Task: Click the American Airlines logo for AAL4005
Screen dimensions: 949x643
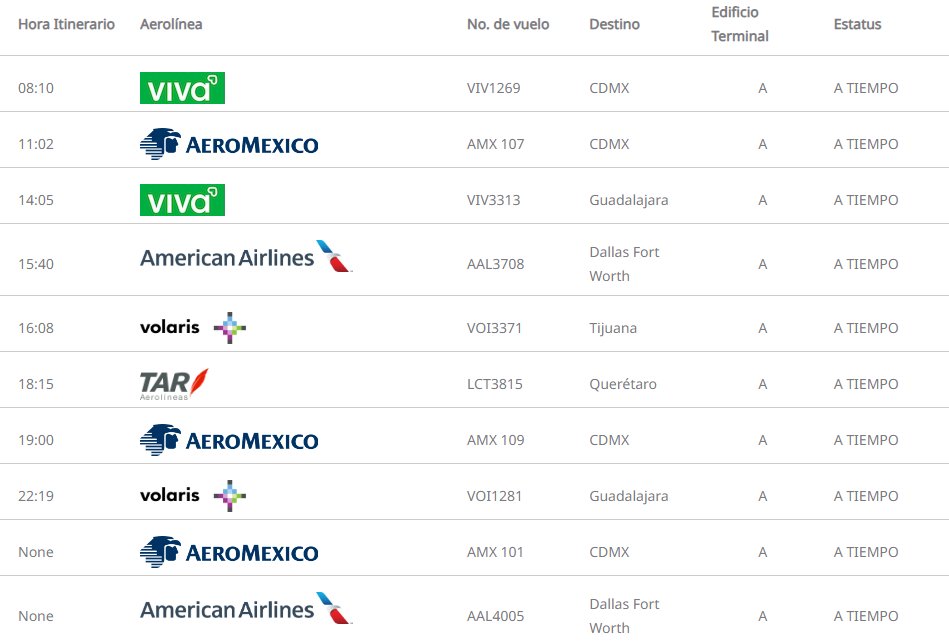Action: [x=246, y=610]
